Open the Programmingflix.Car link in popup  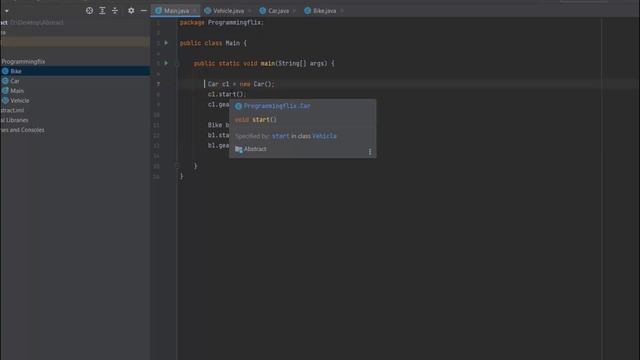[277, 106]
